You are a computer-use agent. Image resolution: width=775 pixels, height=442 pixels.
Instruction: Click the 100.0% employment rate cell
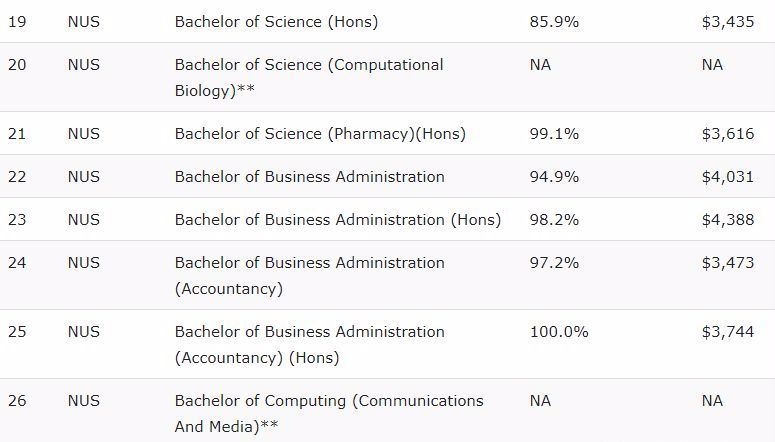pyautogui.click(x=559, y=332)
